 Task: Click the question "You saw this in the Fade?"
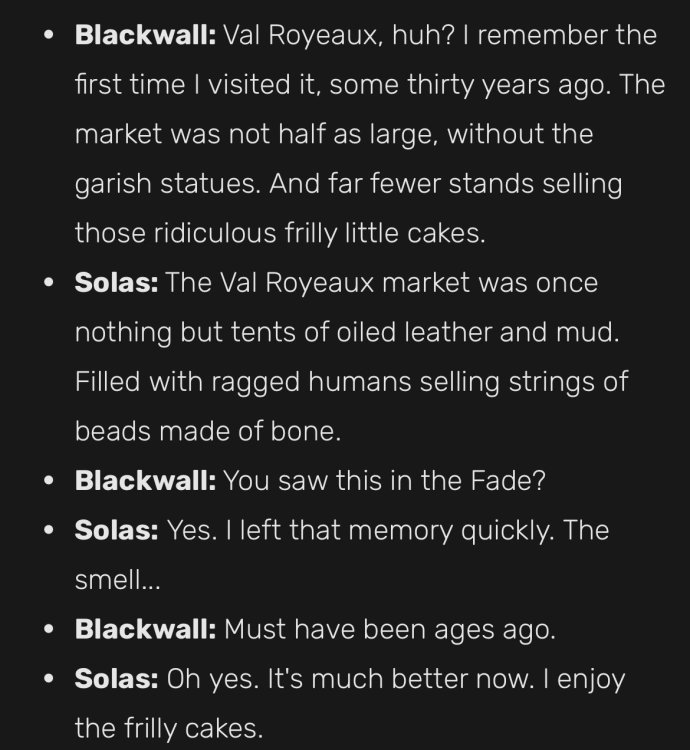click(x=384, y=480)
